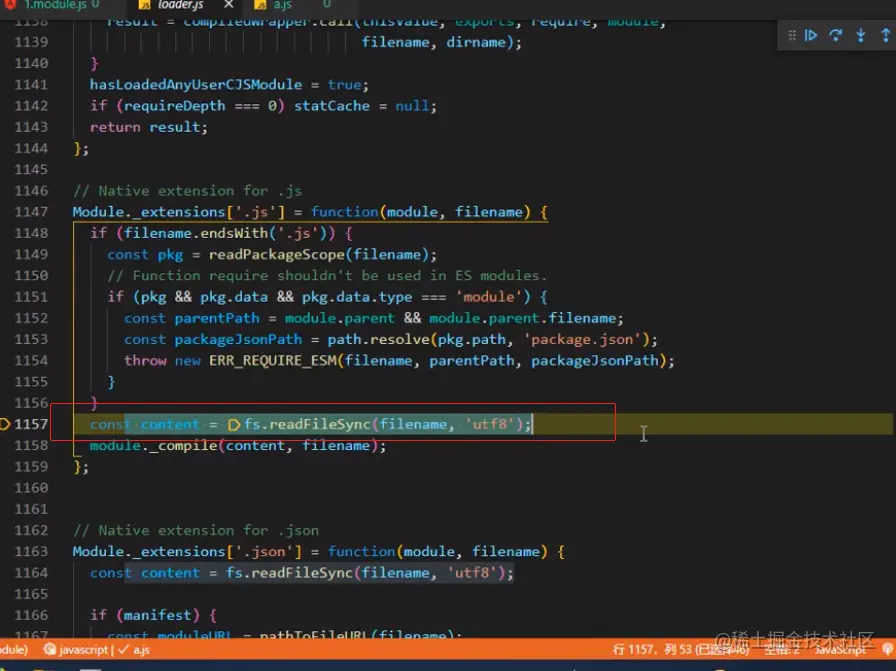Click 'packageJsonPath' declaration on line 1153
Screen dimensions: 896x671
pyautogui.click(x=238, y=340)
